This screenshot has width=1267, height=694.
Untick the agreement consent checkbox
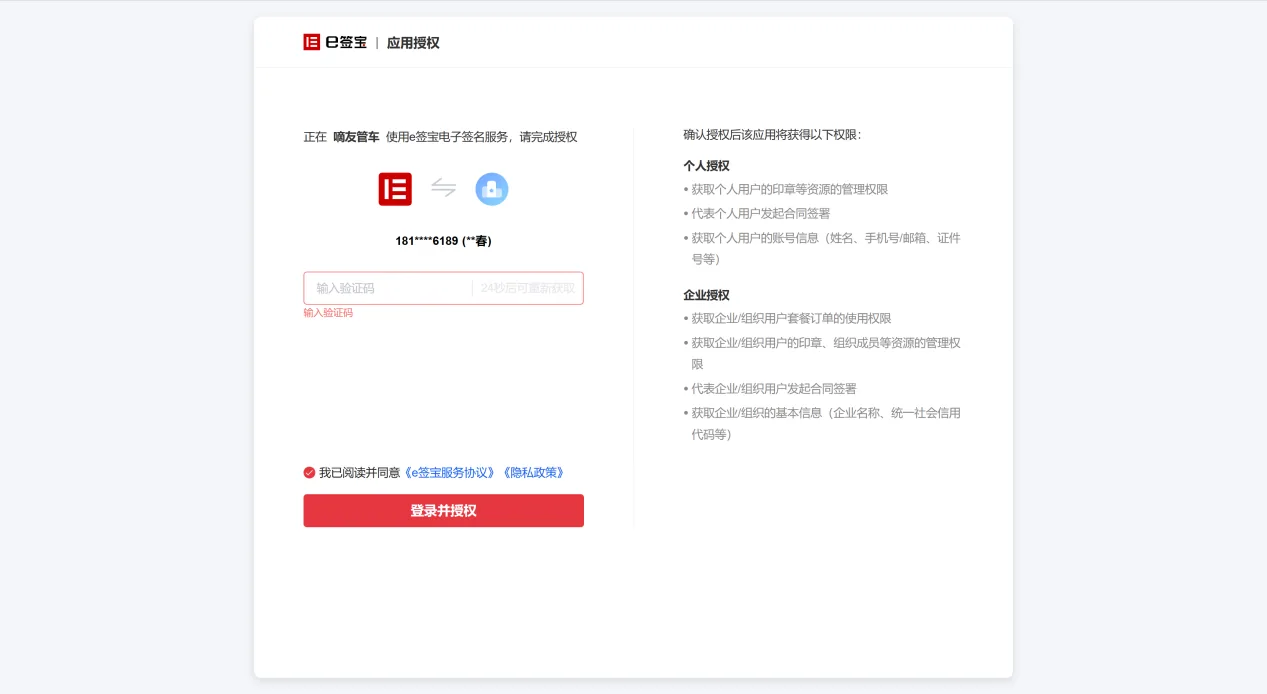(x=309, y=473)
